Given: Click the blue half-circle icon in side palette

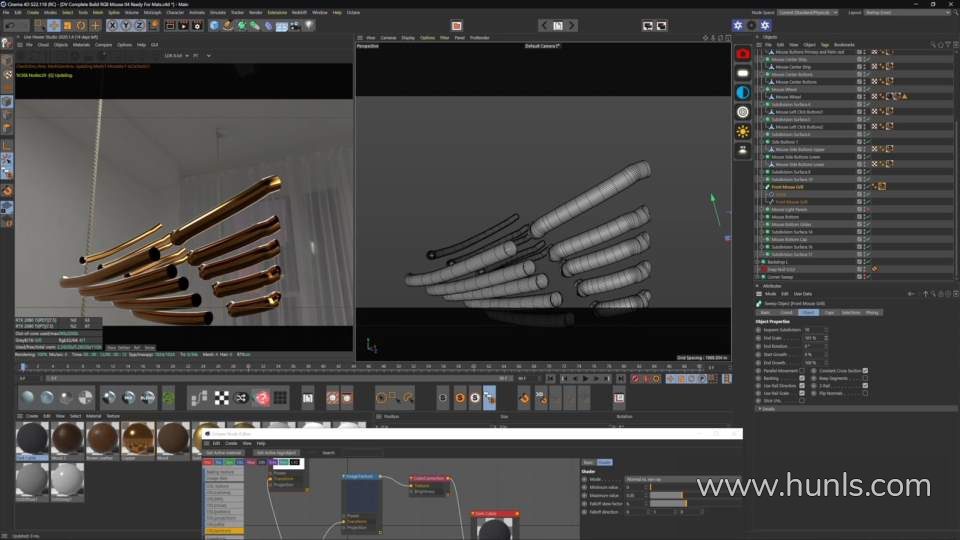Looking at the screenshot, I should tap(743, 92).
